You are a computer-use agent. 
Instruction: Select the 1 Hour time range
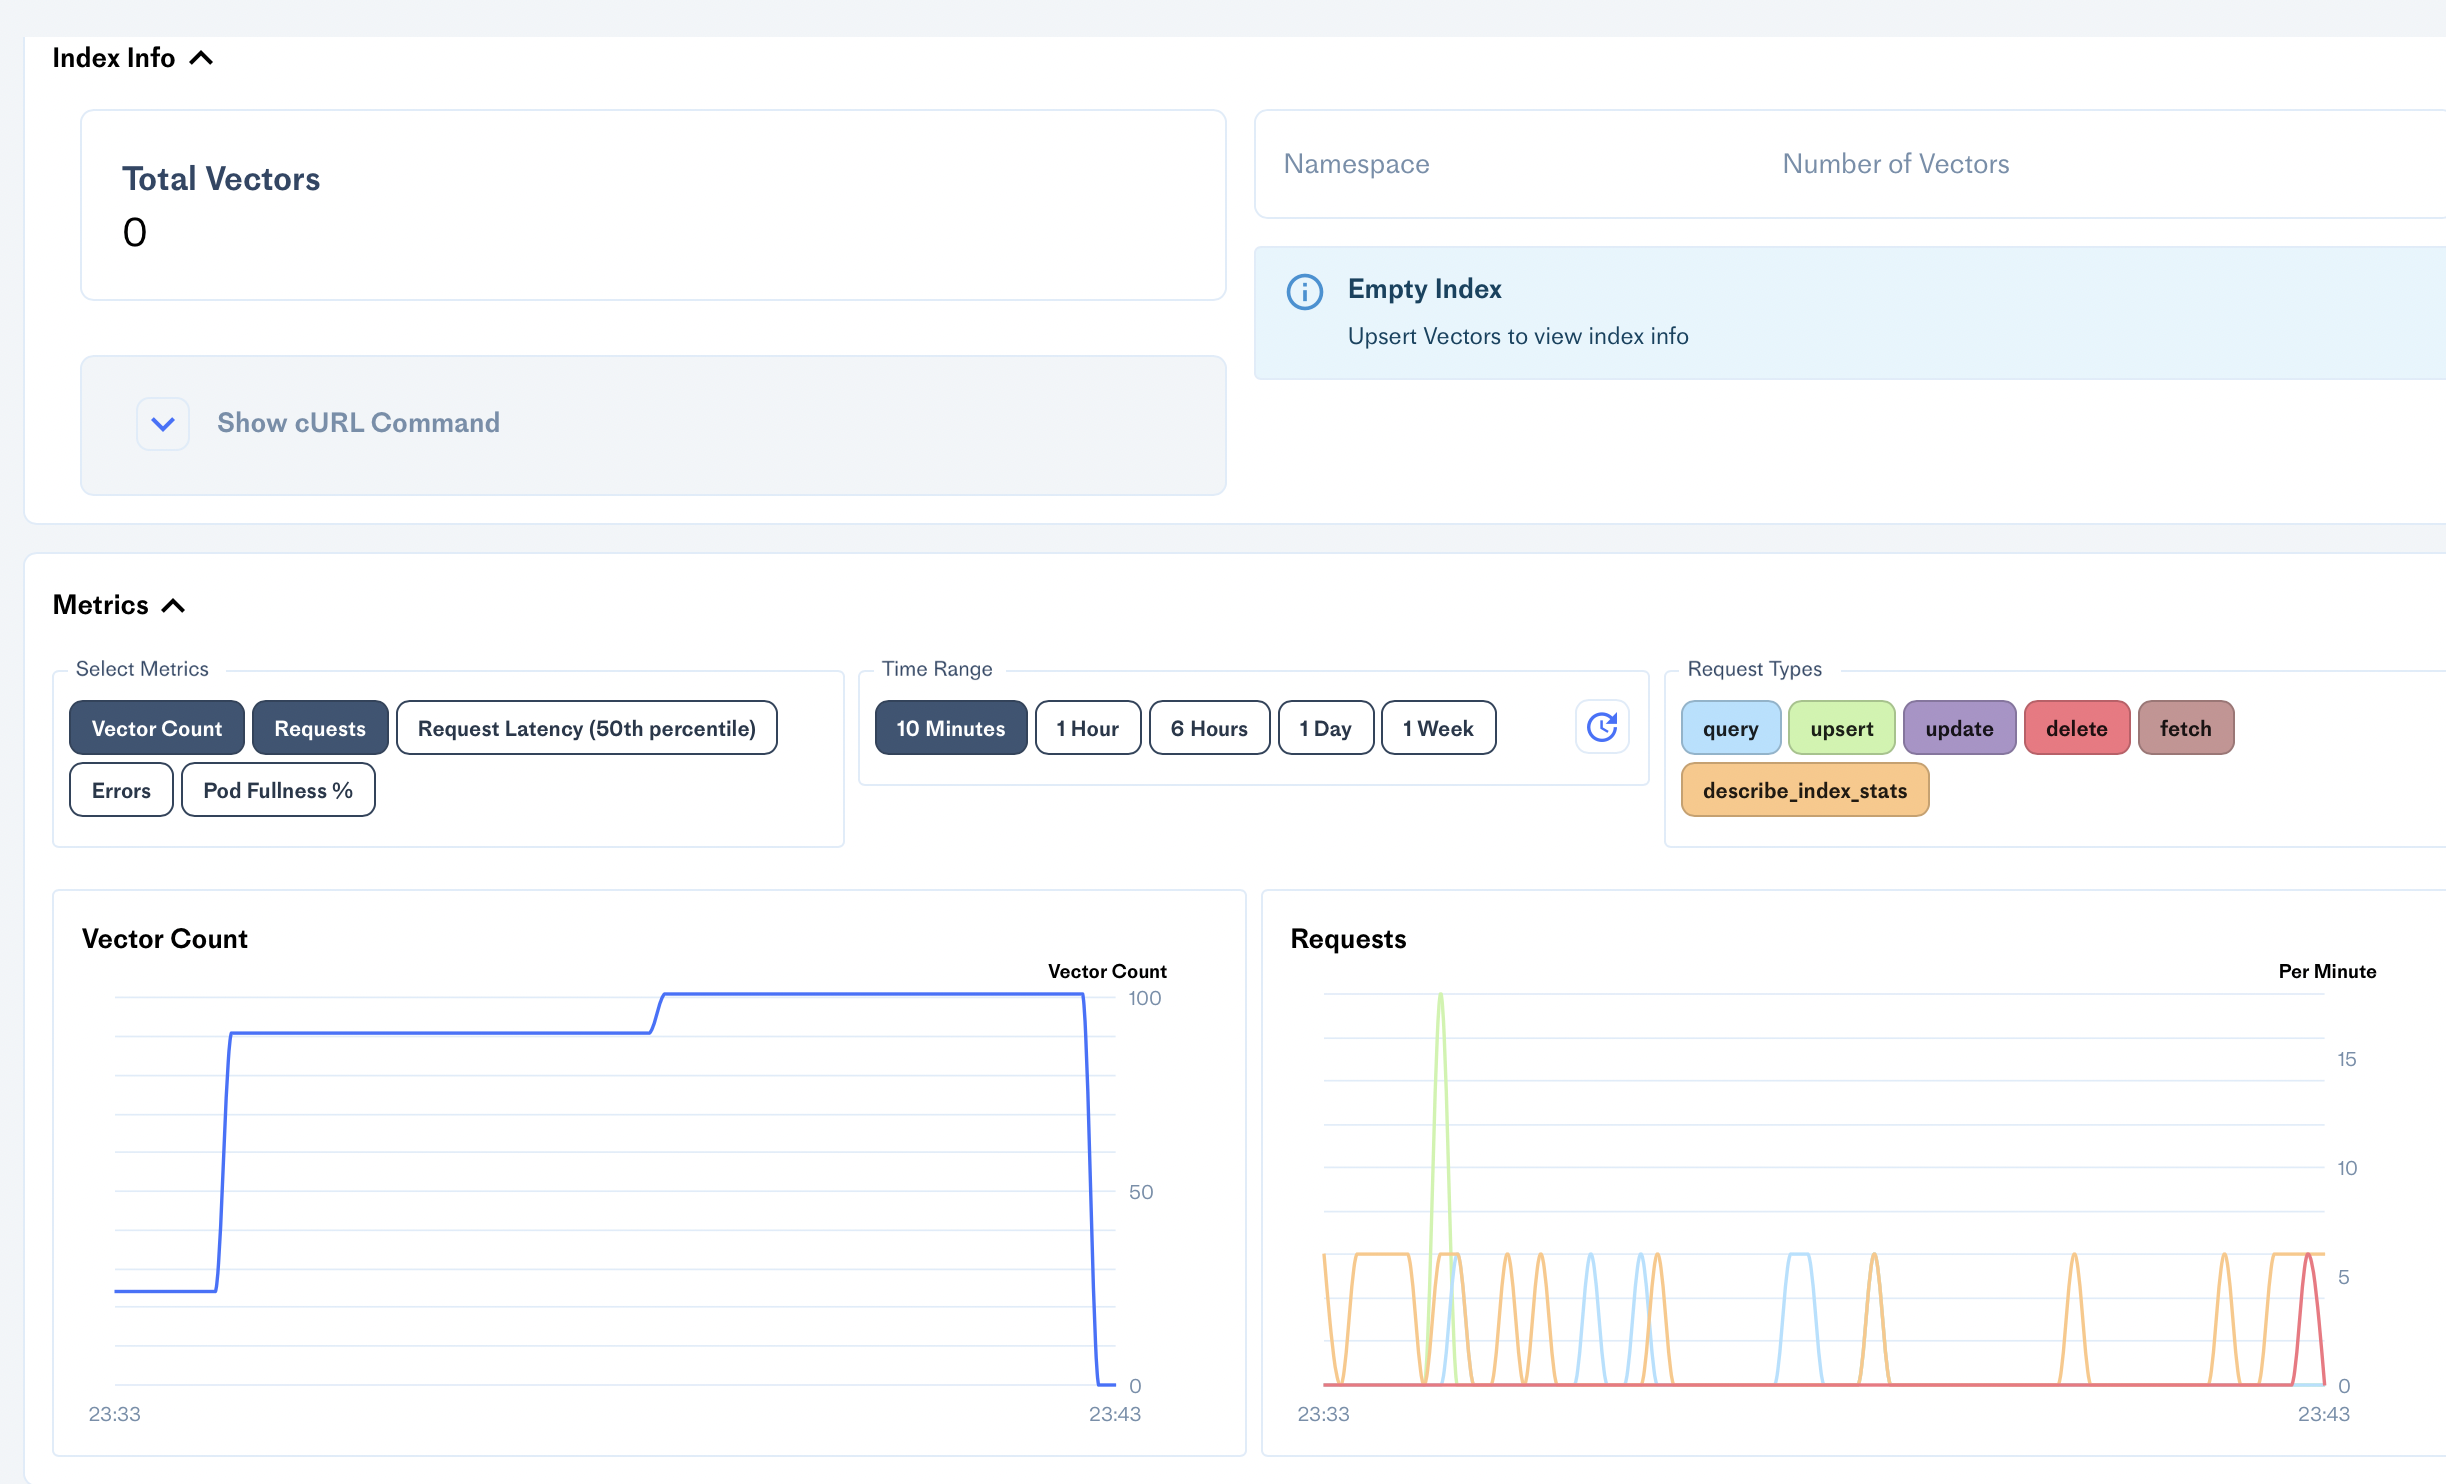(x=1087, y=728)
